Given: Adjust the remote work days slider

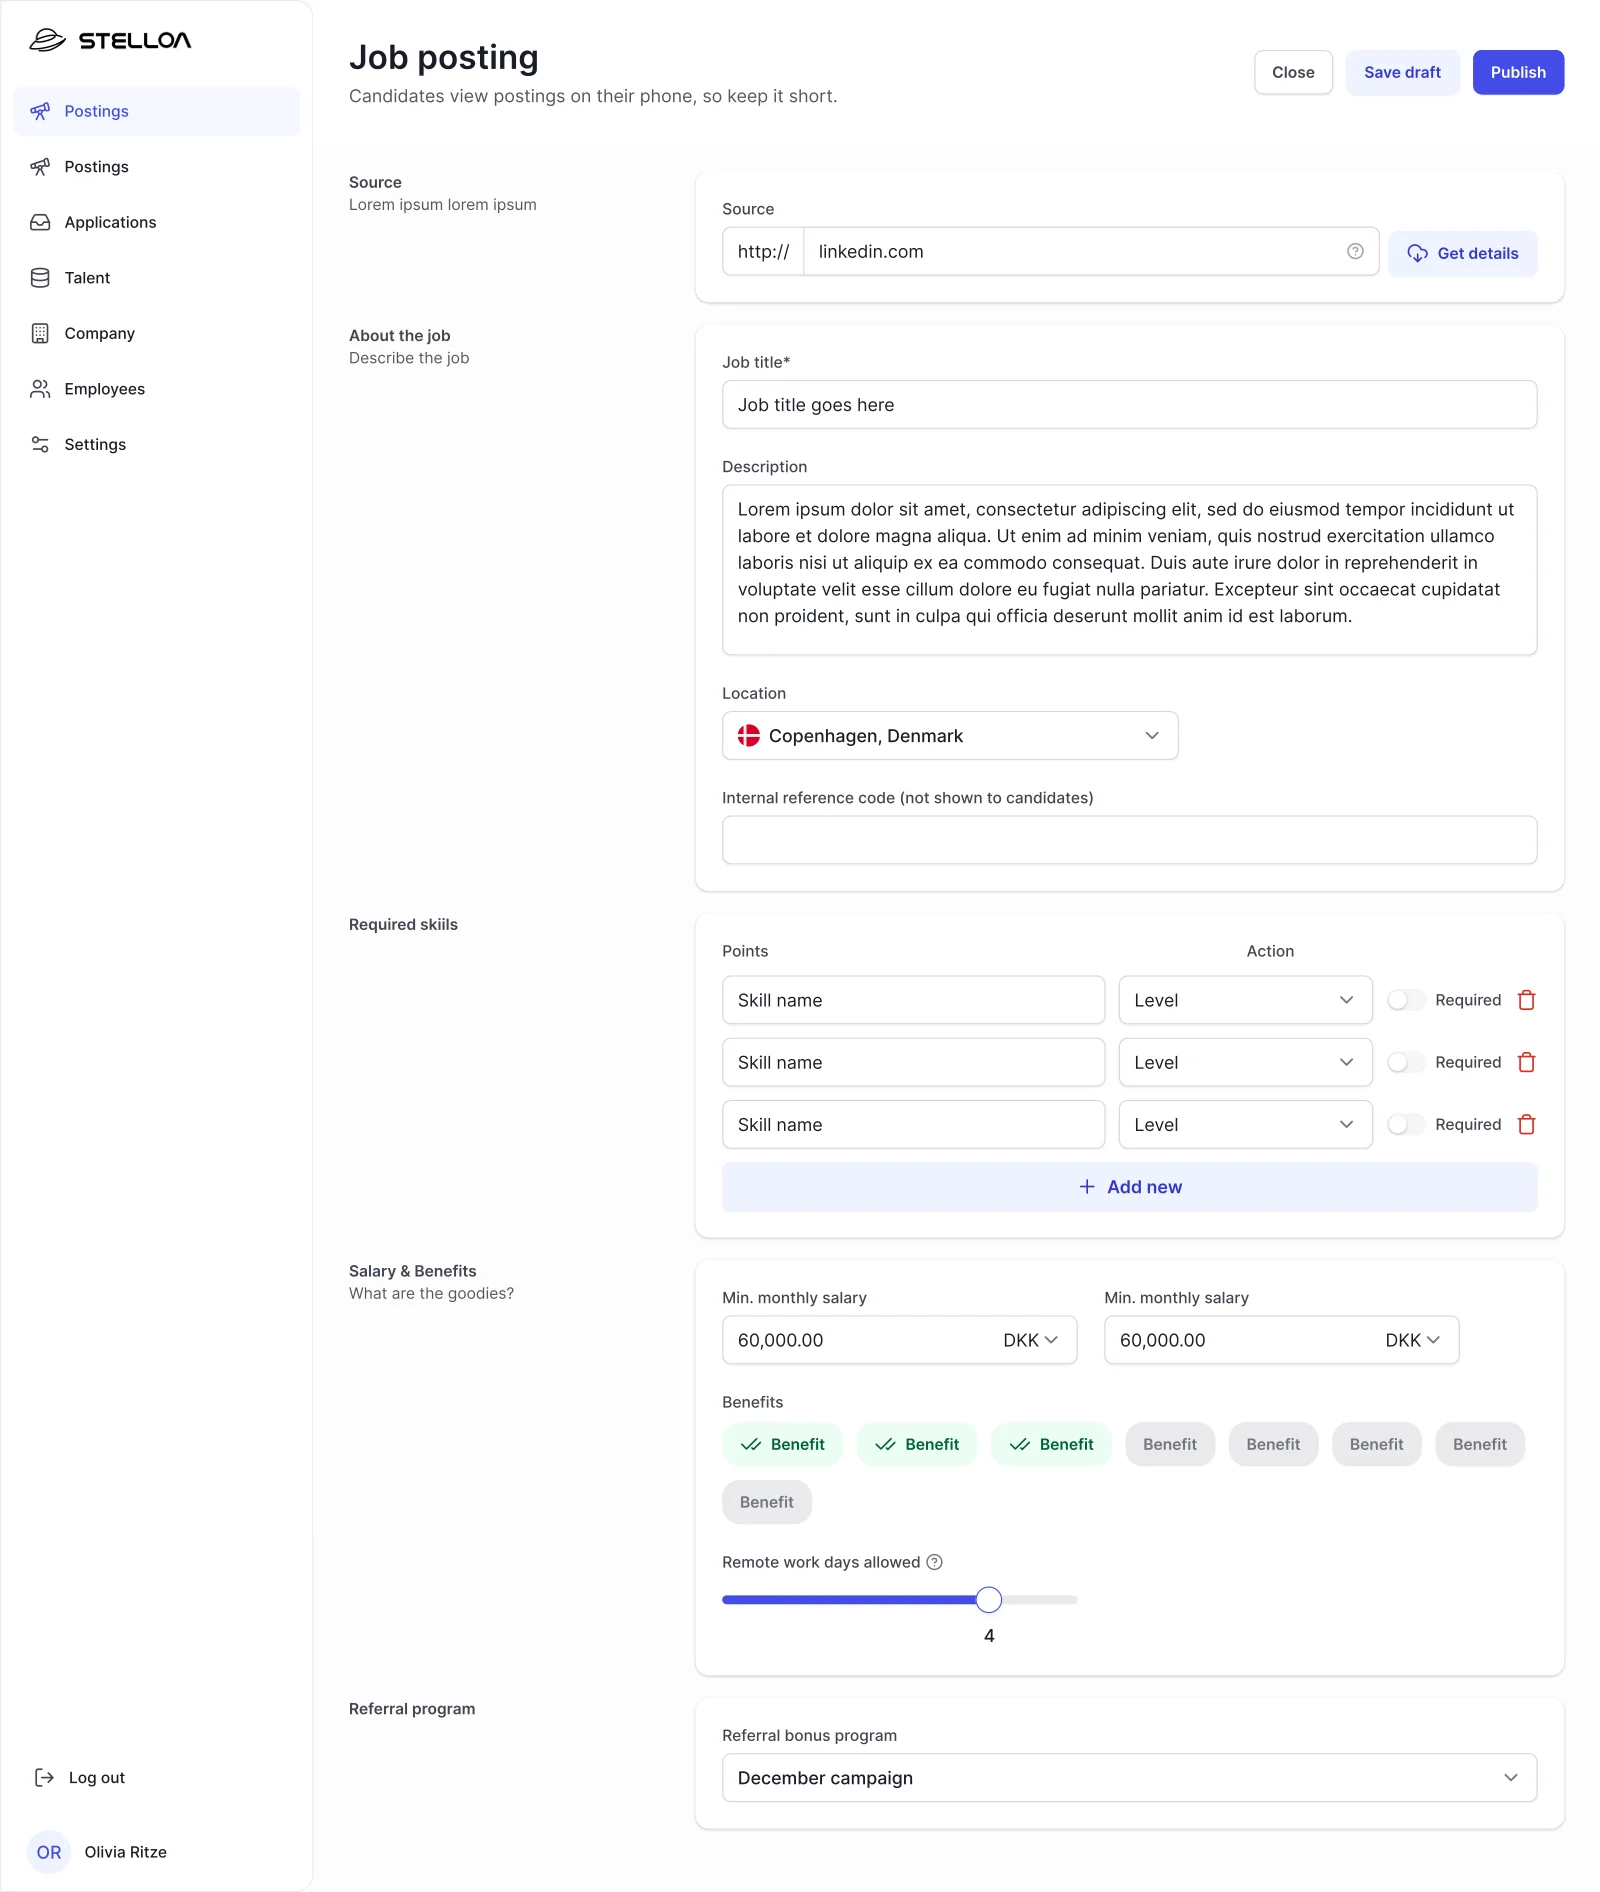Looking at the screenshot, I should 988,1599.
